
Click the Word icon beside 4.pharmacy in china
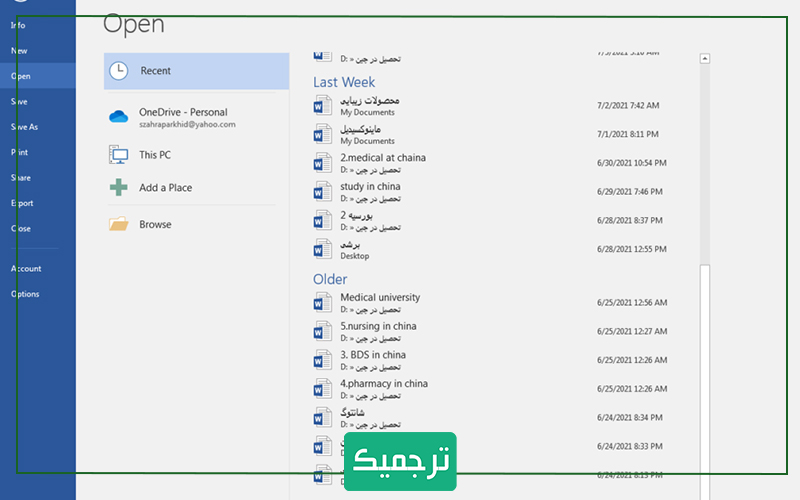(x=322, y=389)
